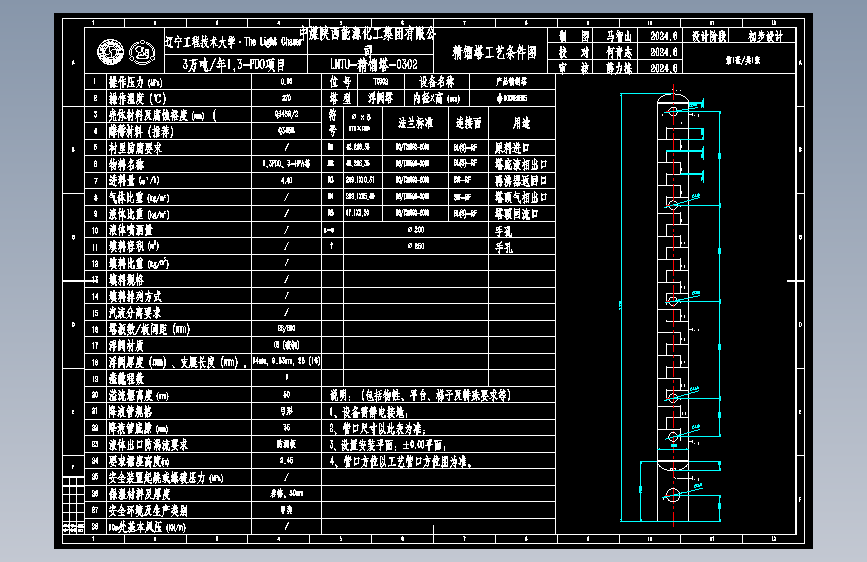Click row 6 label '物料名称'
The width and height of the screenshot is (867, 562).
(x=126, y=164)
